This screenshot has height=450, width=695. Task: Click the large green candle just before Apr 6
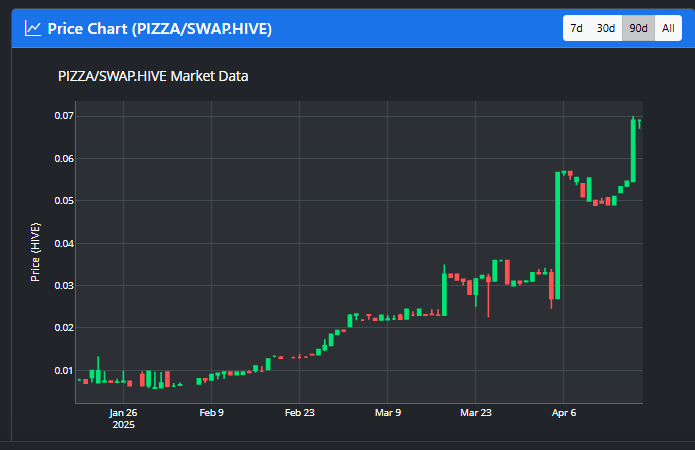click(x=558, y=235)
